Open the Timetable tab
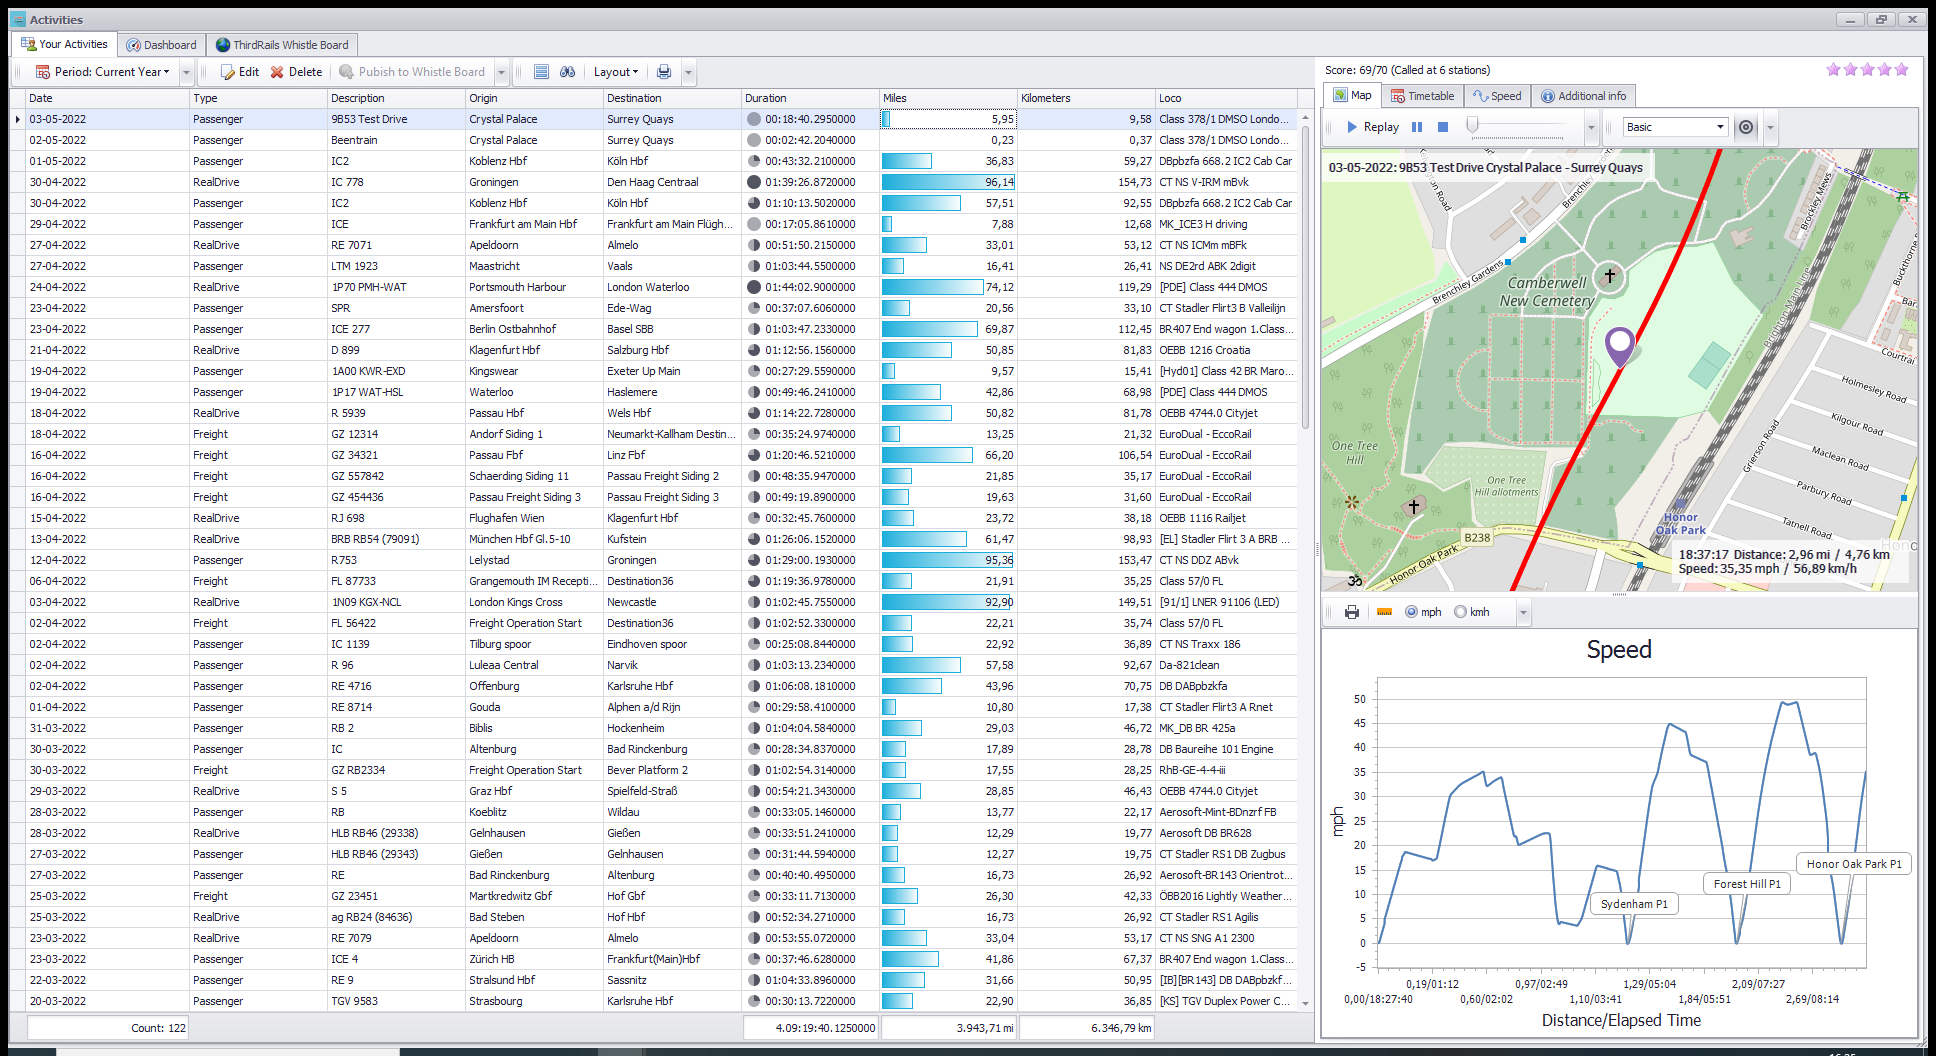This screenshot has height=1056, width=1936. click(x=1422, y=96)
